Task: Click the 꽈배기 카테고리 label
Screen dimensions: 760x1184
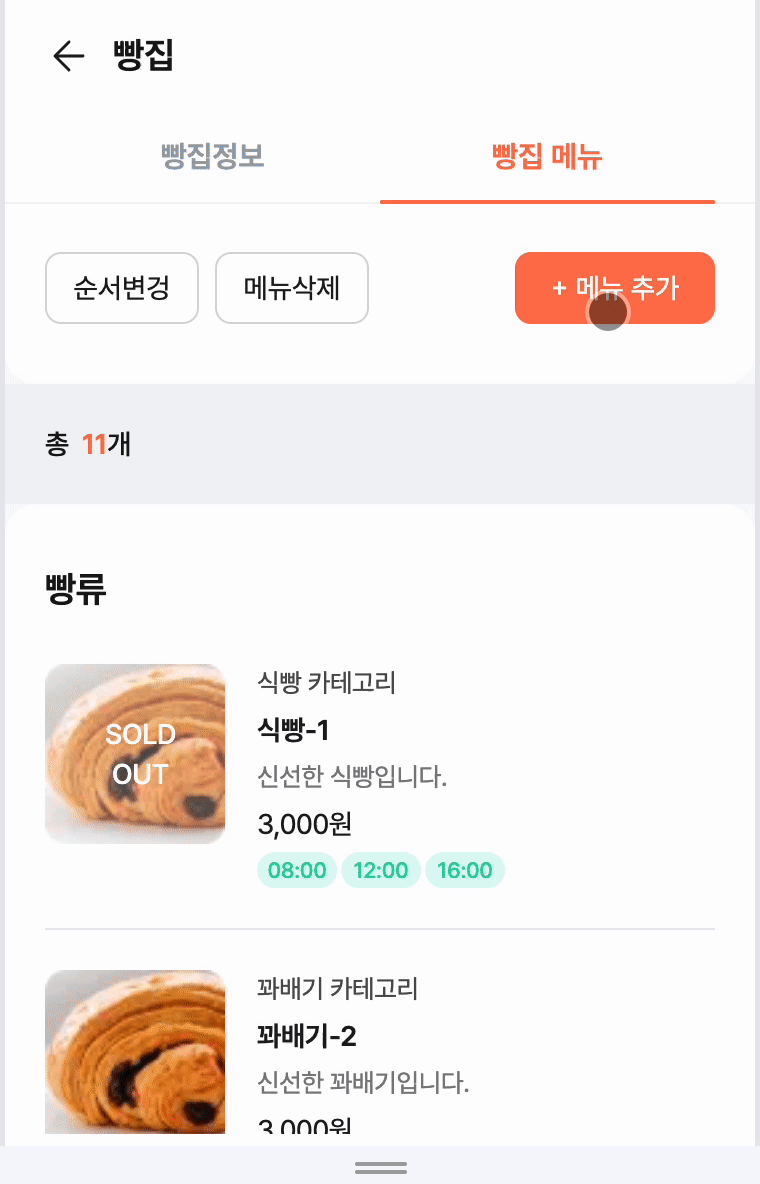Action: pyautogui.click(x=337, y=989)
